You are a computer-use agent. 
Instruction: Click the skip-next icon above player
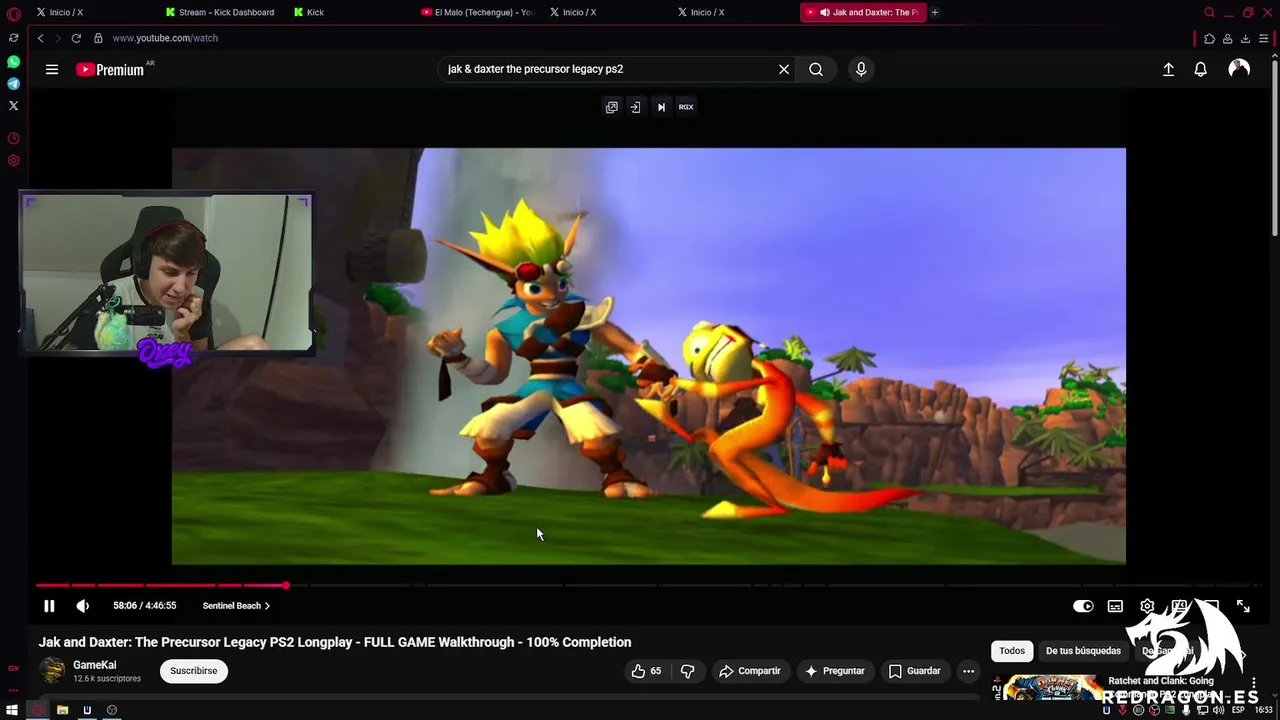pos(661,107)
